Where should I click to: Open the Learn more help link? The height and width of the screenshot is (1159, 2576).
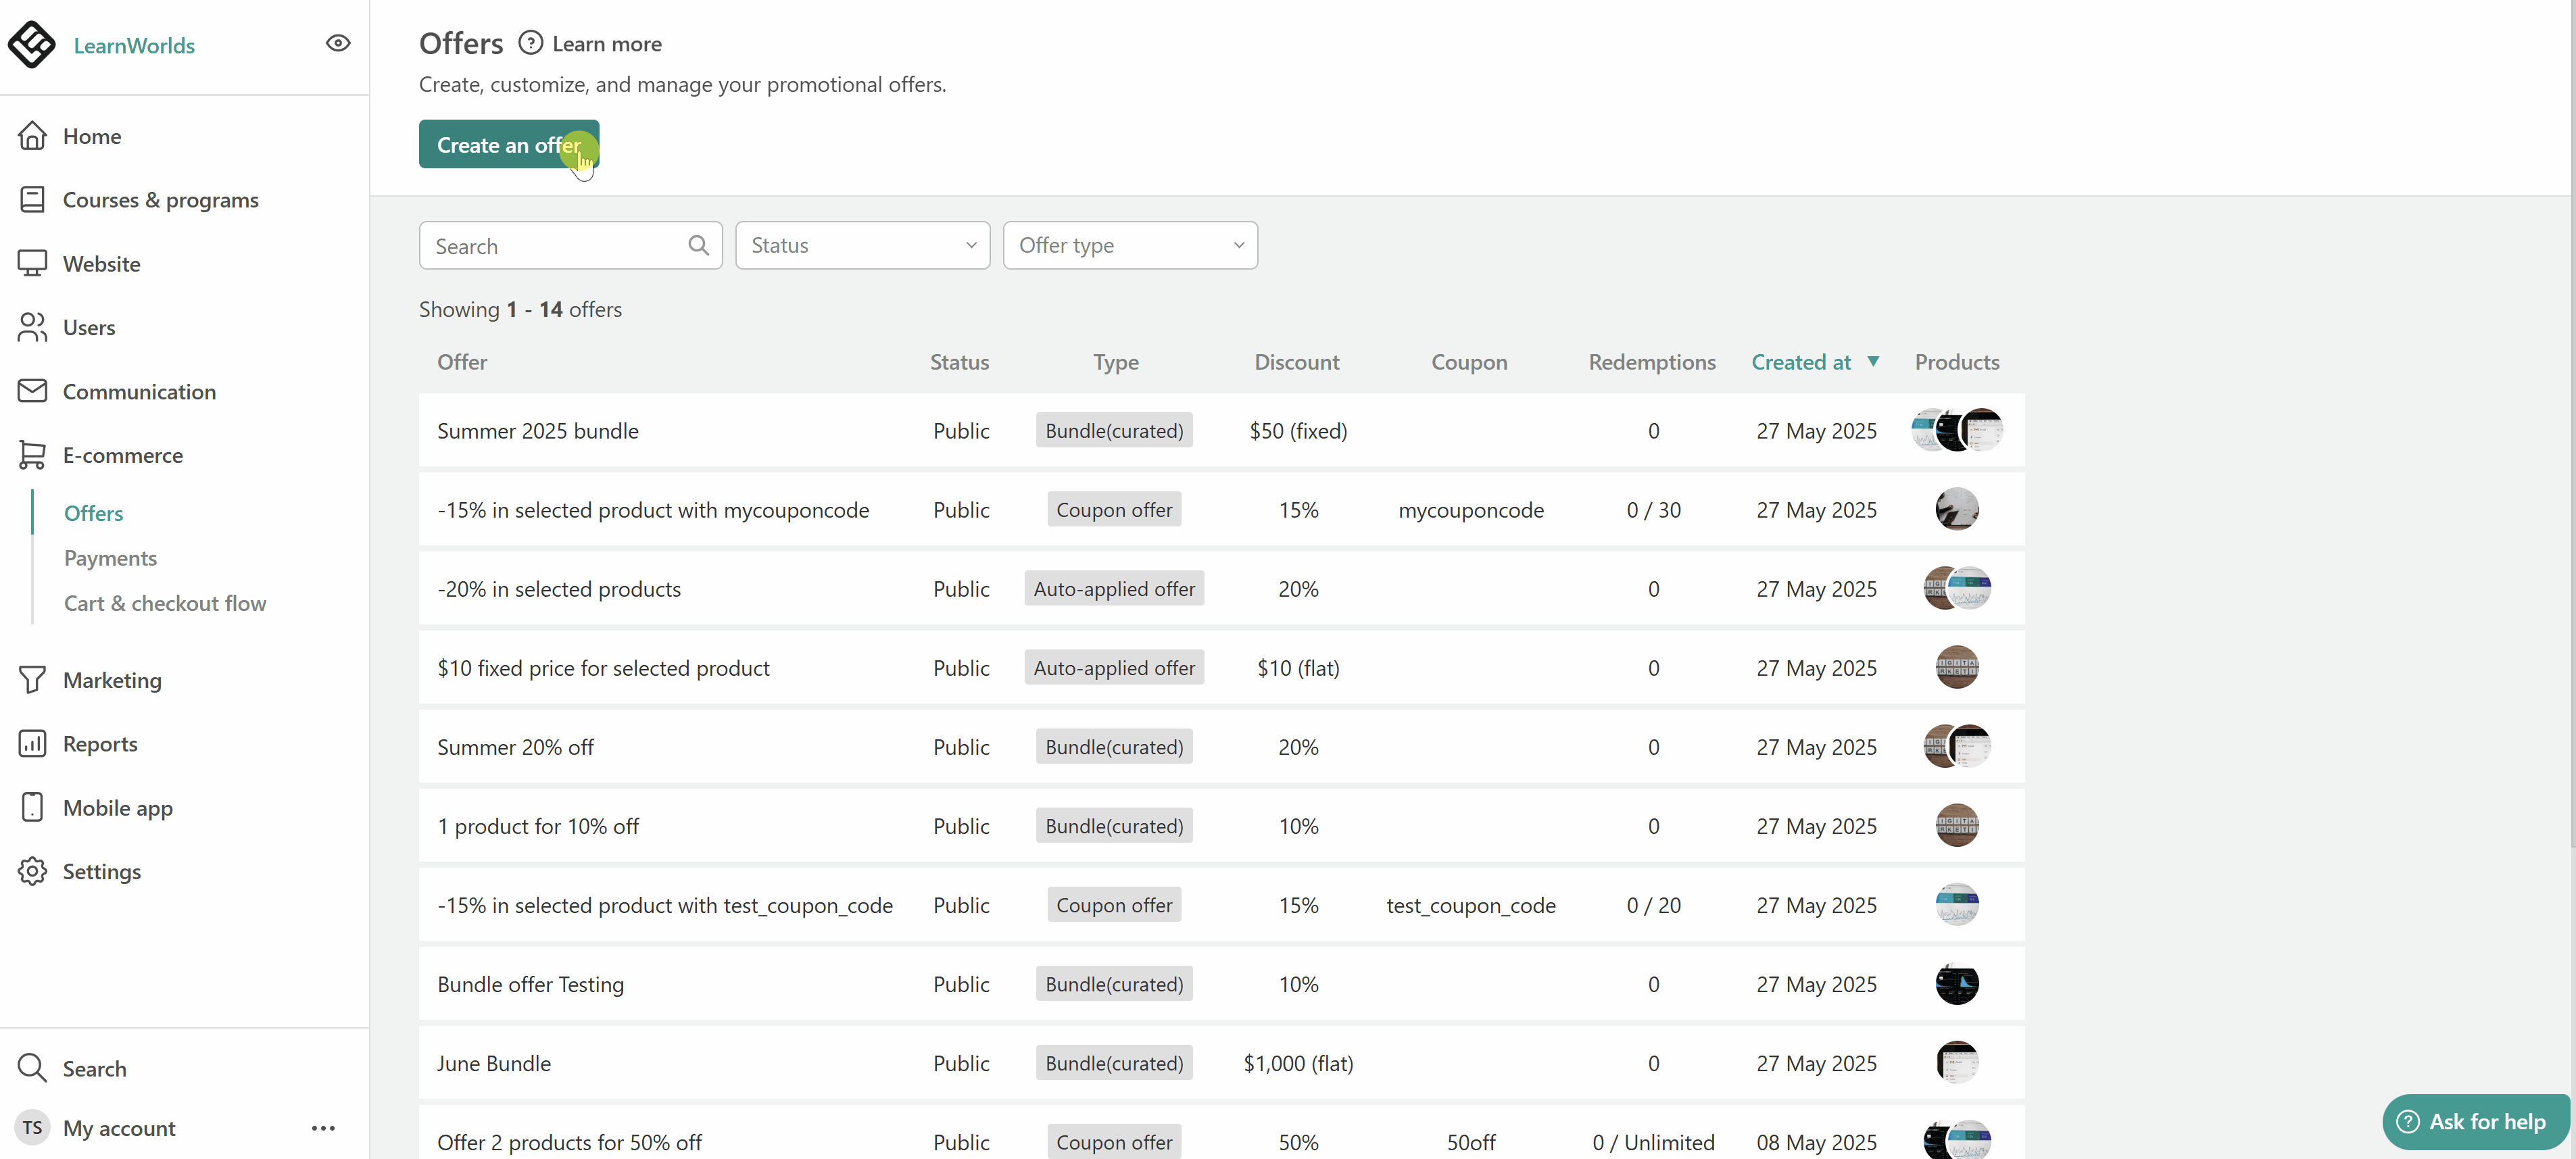pyautogui.click(x=606, y=44)
